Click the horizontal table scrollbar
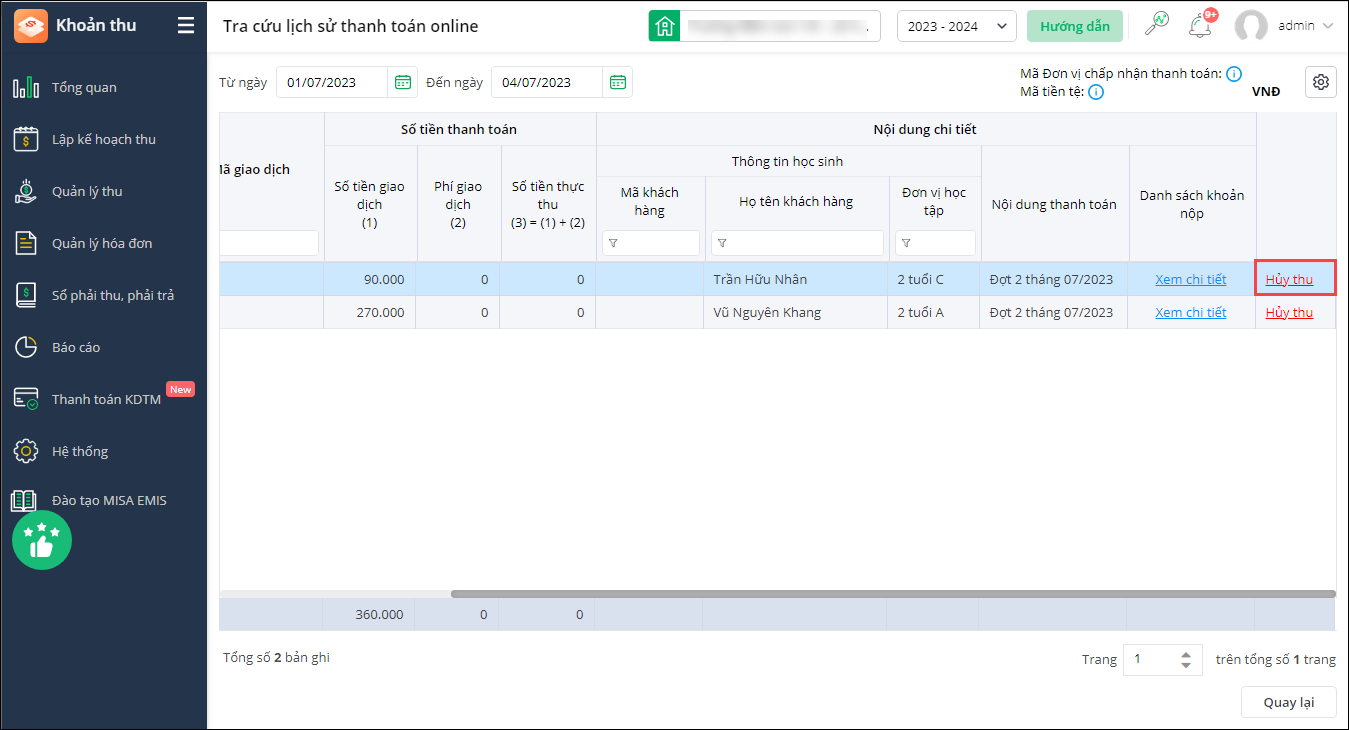The height and width of the screenshot is (730, 1349). tap(893, 594)
